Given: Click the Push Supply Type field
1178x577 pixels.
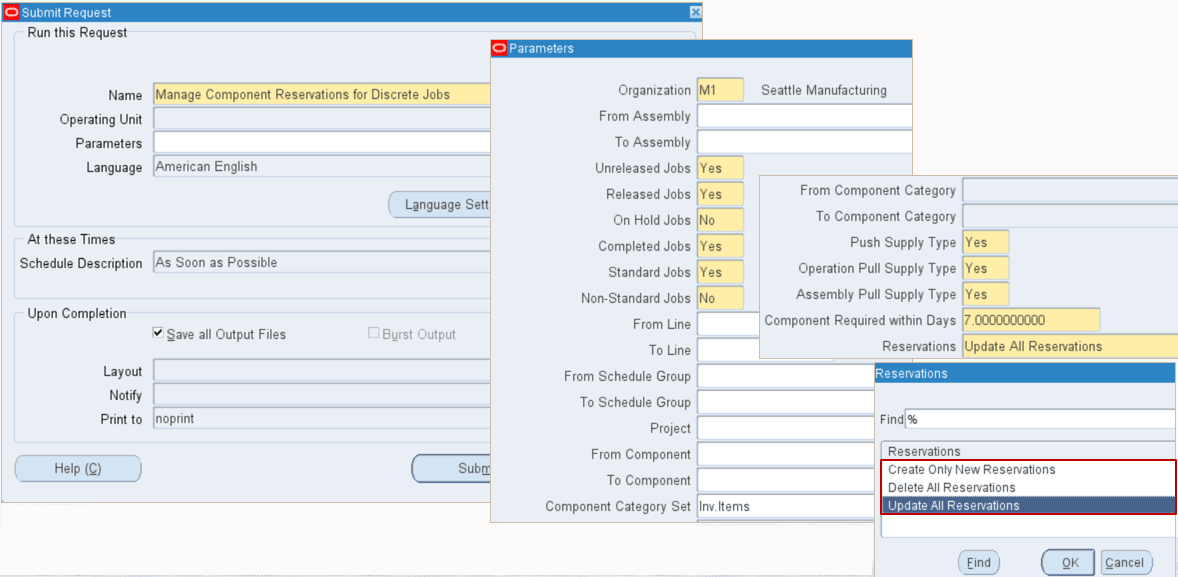Looking at the screenshot, I should click(x=986, y=243).
